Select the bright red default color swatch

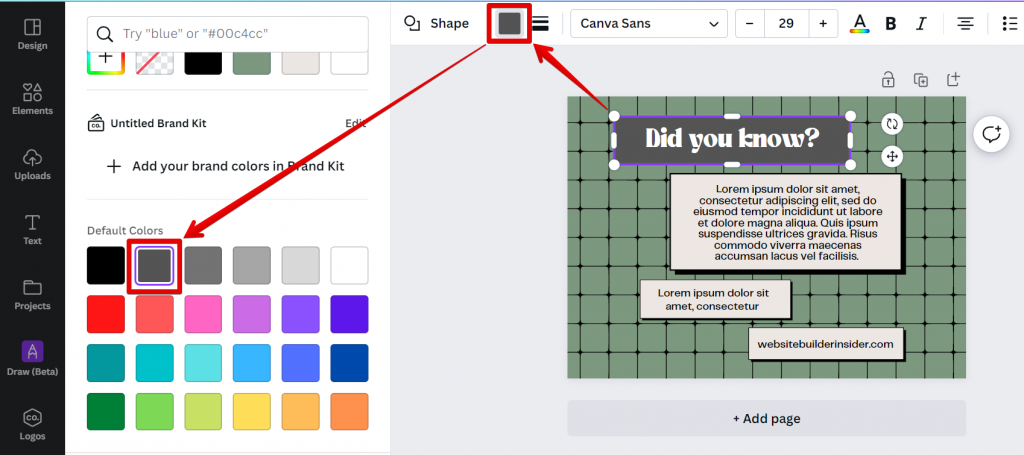tap(106, 314)
